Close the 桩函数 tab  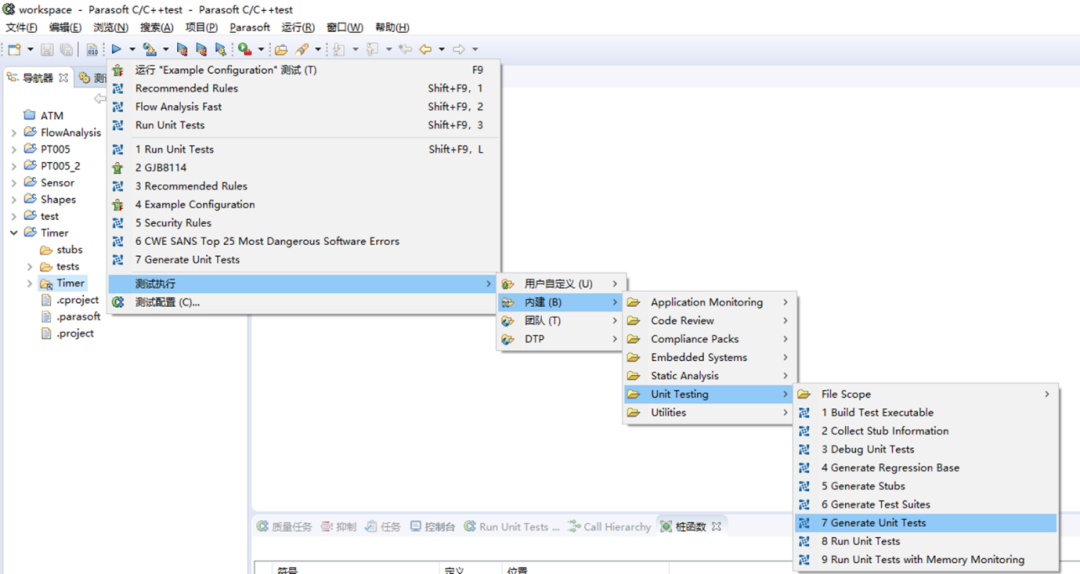pos(716,527)
